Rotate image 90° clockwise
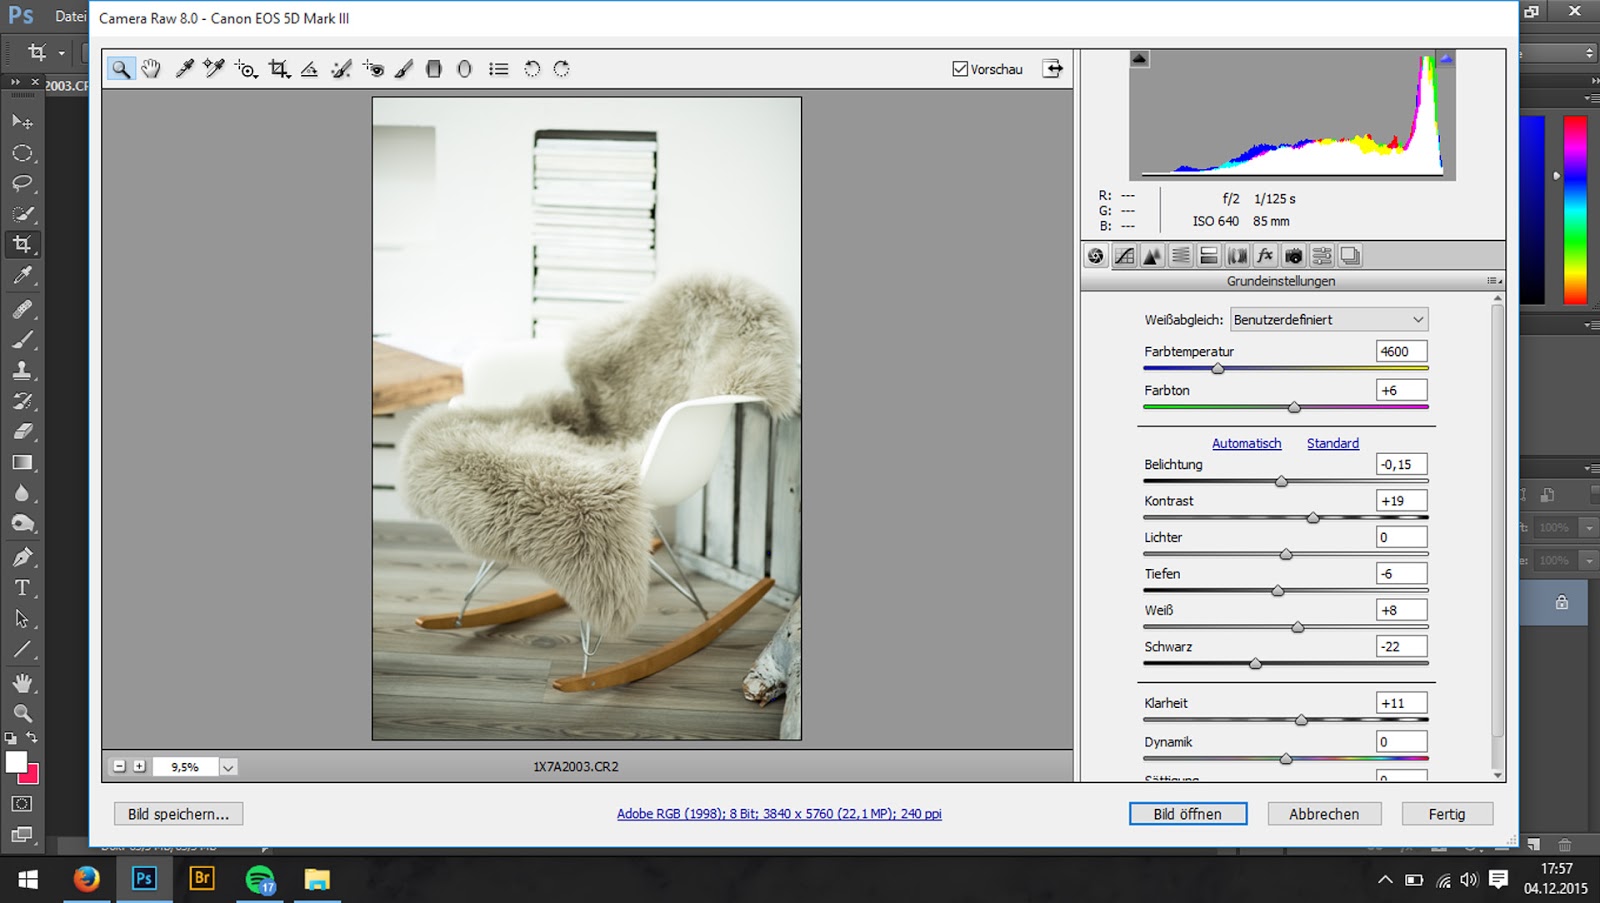 click(562, 69)
